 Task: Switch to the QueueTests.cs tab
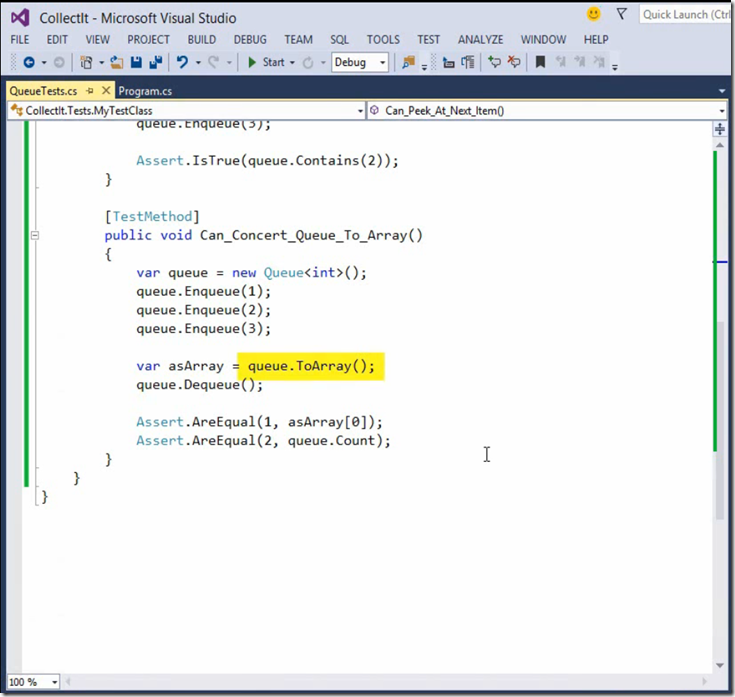(x=43, y=91)
